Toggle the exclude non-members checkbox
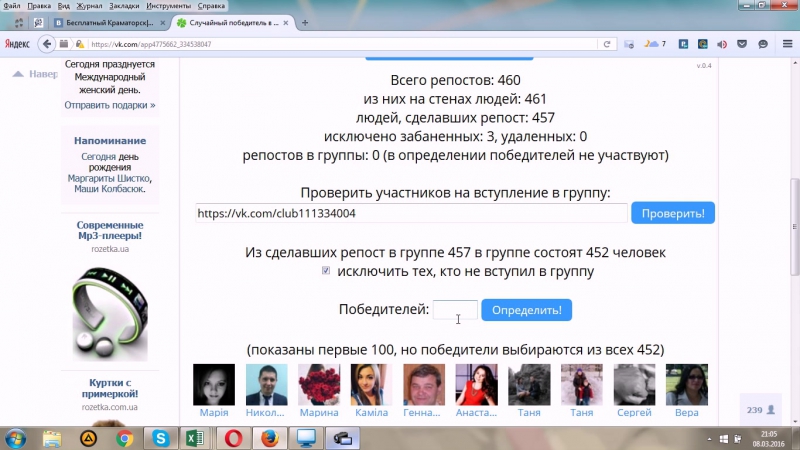Image resolution: width=800 pixels, height=450 pixels. (326, 271)
